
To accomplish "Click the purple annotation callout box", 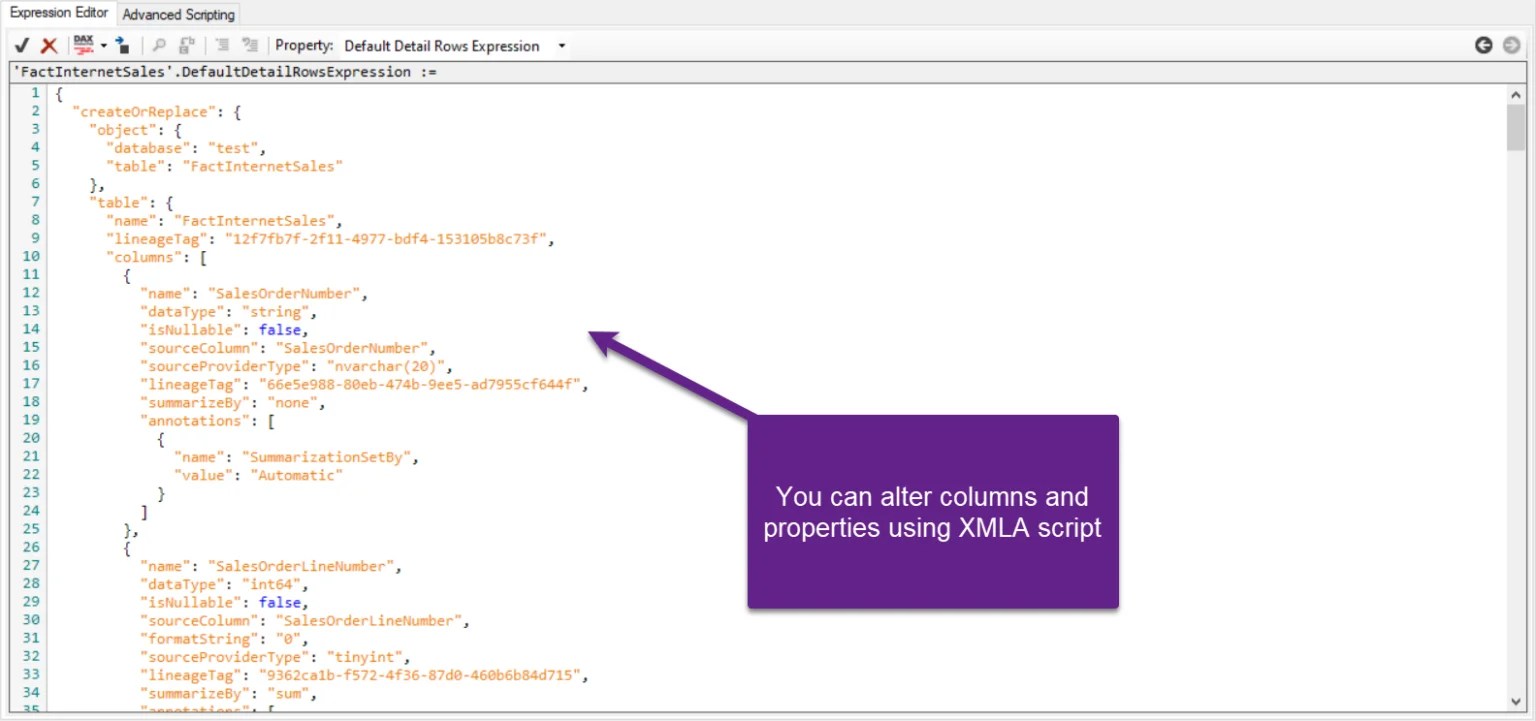I will (x=932, y=512).
